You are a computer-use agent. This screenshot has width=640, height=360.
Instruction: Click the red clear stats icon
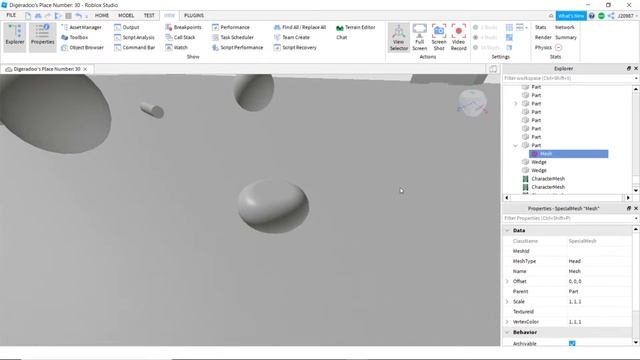tap(558, 48)
